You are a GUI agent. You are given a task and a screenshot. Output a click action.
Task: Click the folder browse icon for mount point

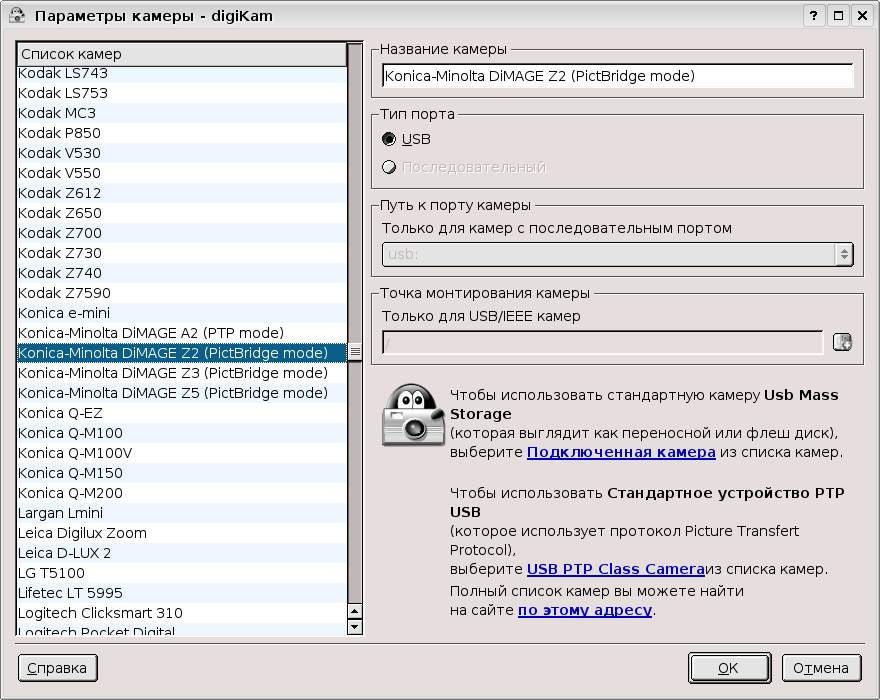(x=842, y=342)
